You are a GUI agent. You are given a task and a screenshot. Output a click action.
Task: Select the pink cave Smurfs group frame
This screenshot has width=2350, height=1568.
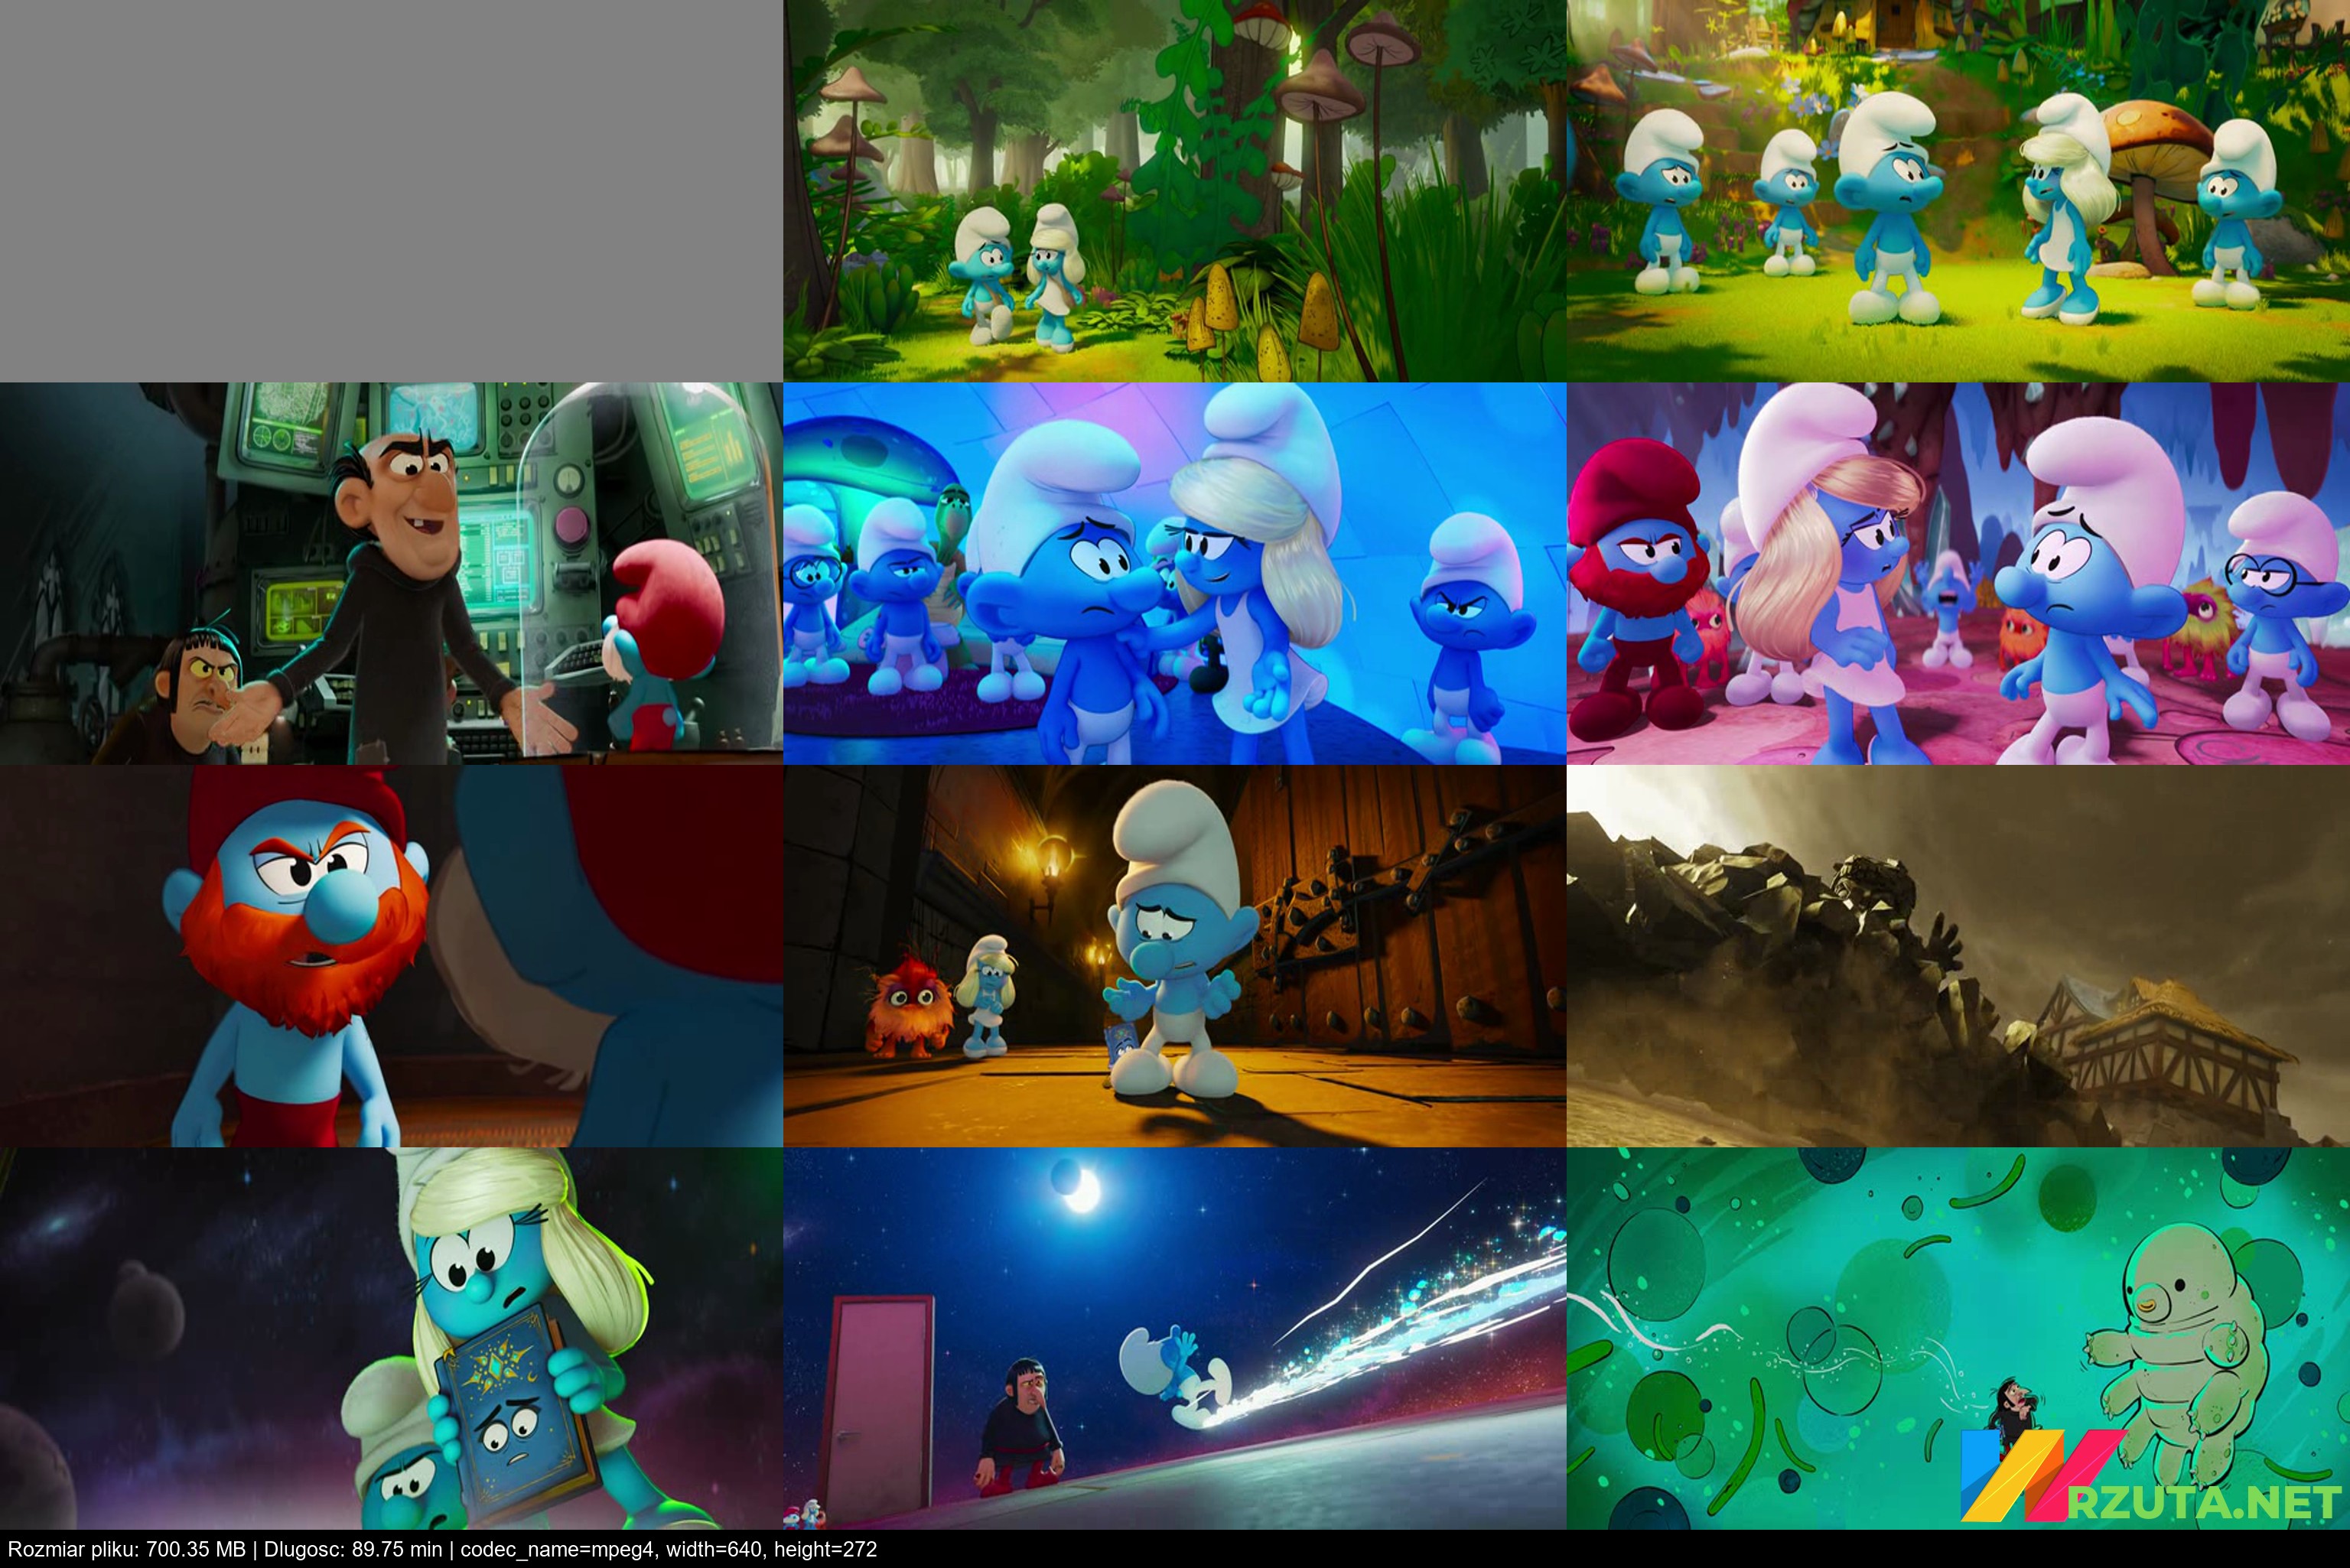1957,573
